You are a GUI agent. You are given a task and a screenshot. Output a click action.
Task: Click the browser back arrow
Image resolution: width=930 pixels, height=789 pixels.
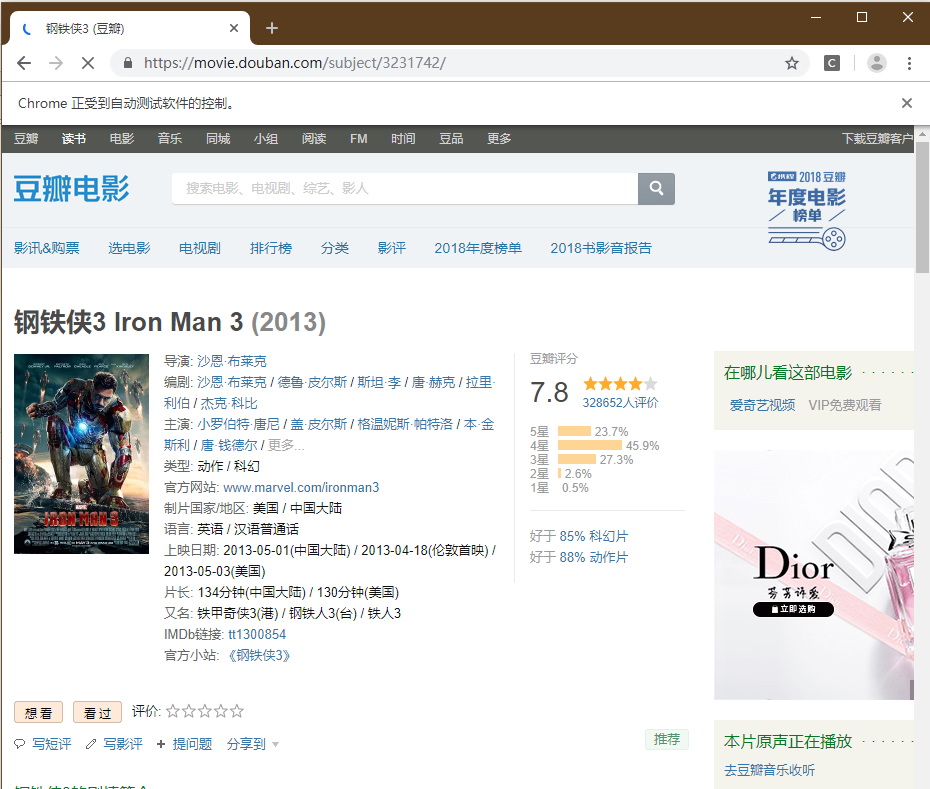click(24, 63)
